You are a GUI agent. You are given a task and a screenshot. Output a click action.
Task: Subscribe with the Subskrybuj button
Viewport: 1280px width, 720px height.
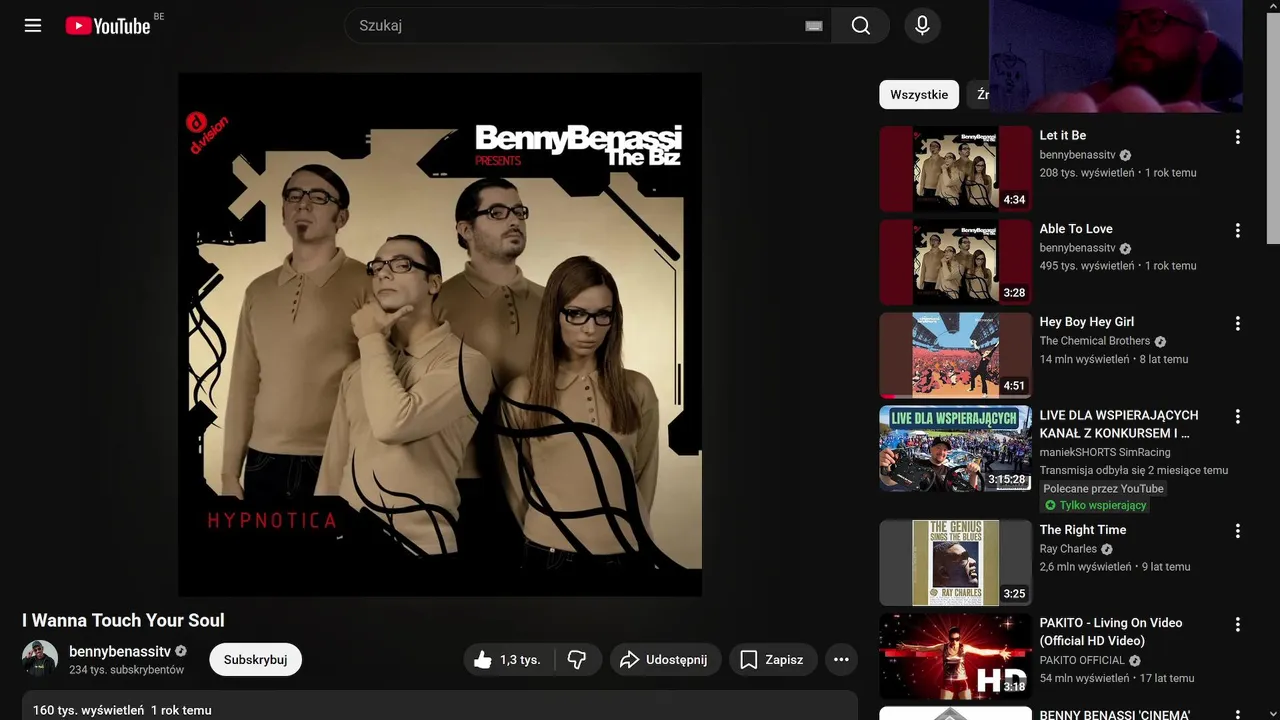[x=255, y=660]
